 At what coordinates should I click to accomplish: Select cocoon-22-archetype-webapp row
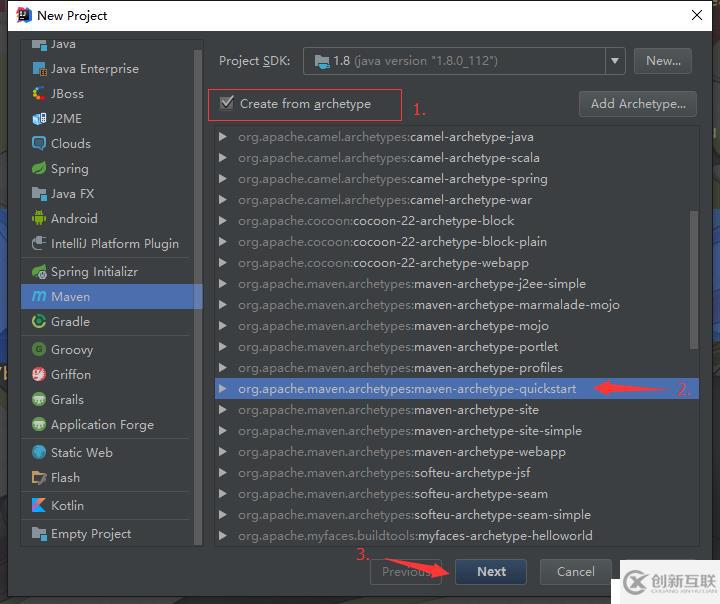pos(456,263)
